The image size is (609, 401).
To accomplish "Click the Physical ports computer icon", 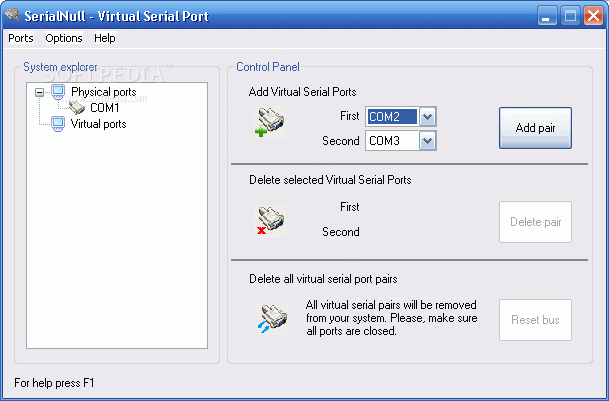I will [58, 92].
